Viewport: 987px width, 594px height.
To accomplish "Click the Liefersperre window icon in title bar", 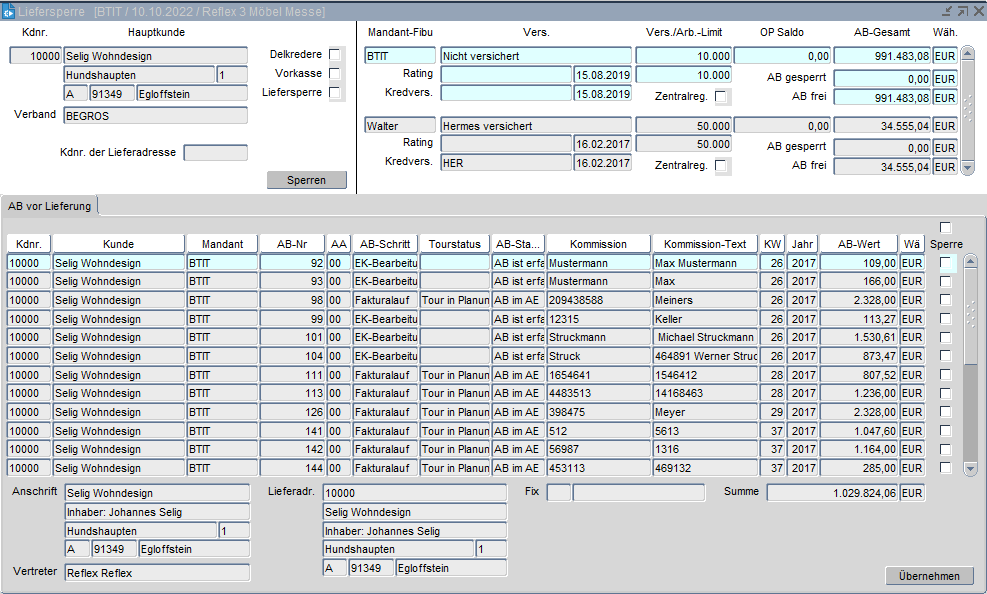I will coord(9,10).
